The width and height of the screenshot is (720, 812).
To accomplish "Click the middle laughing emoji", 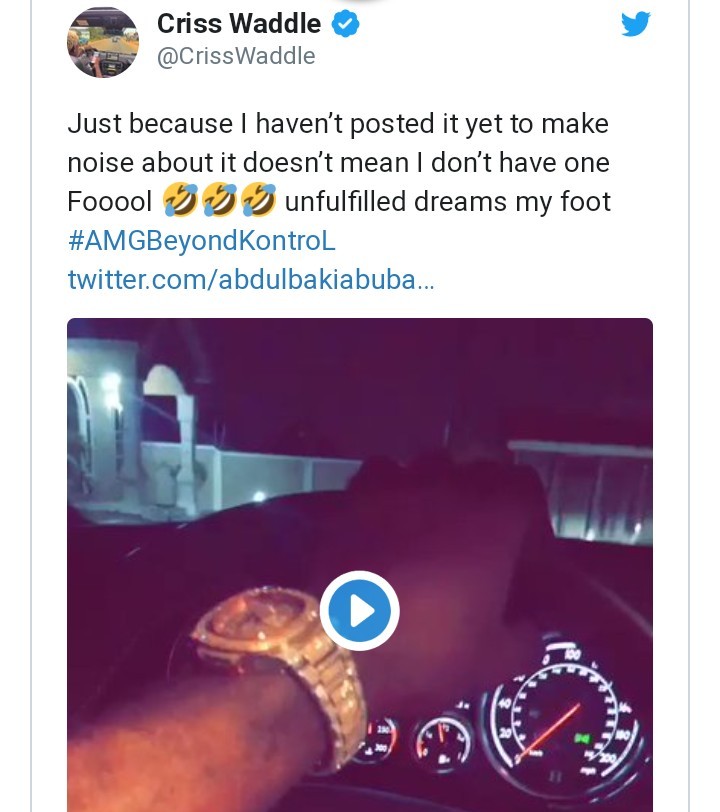I will pyautogui.click(x=218, y=201).
